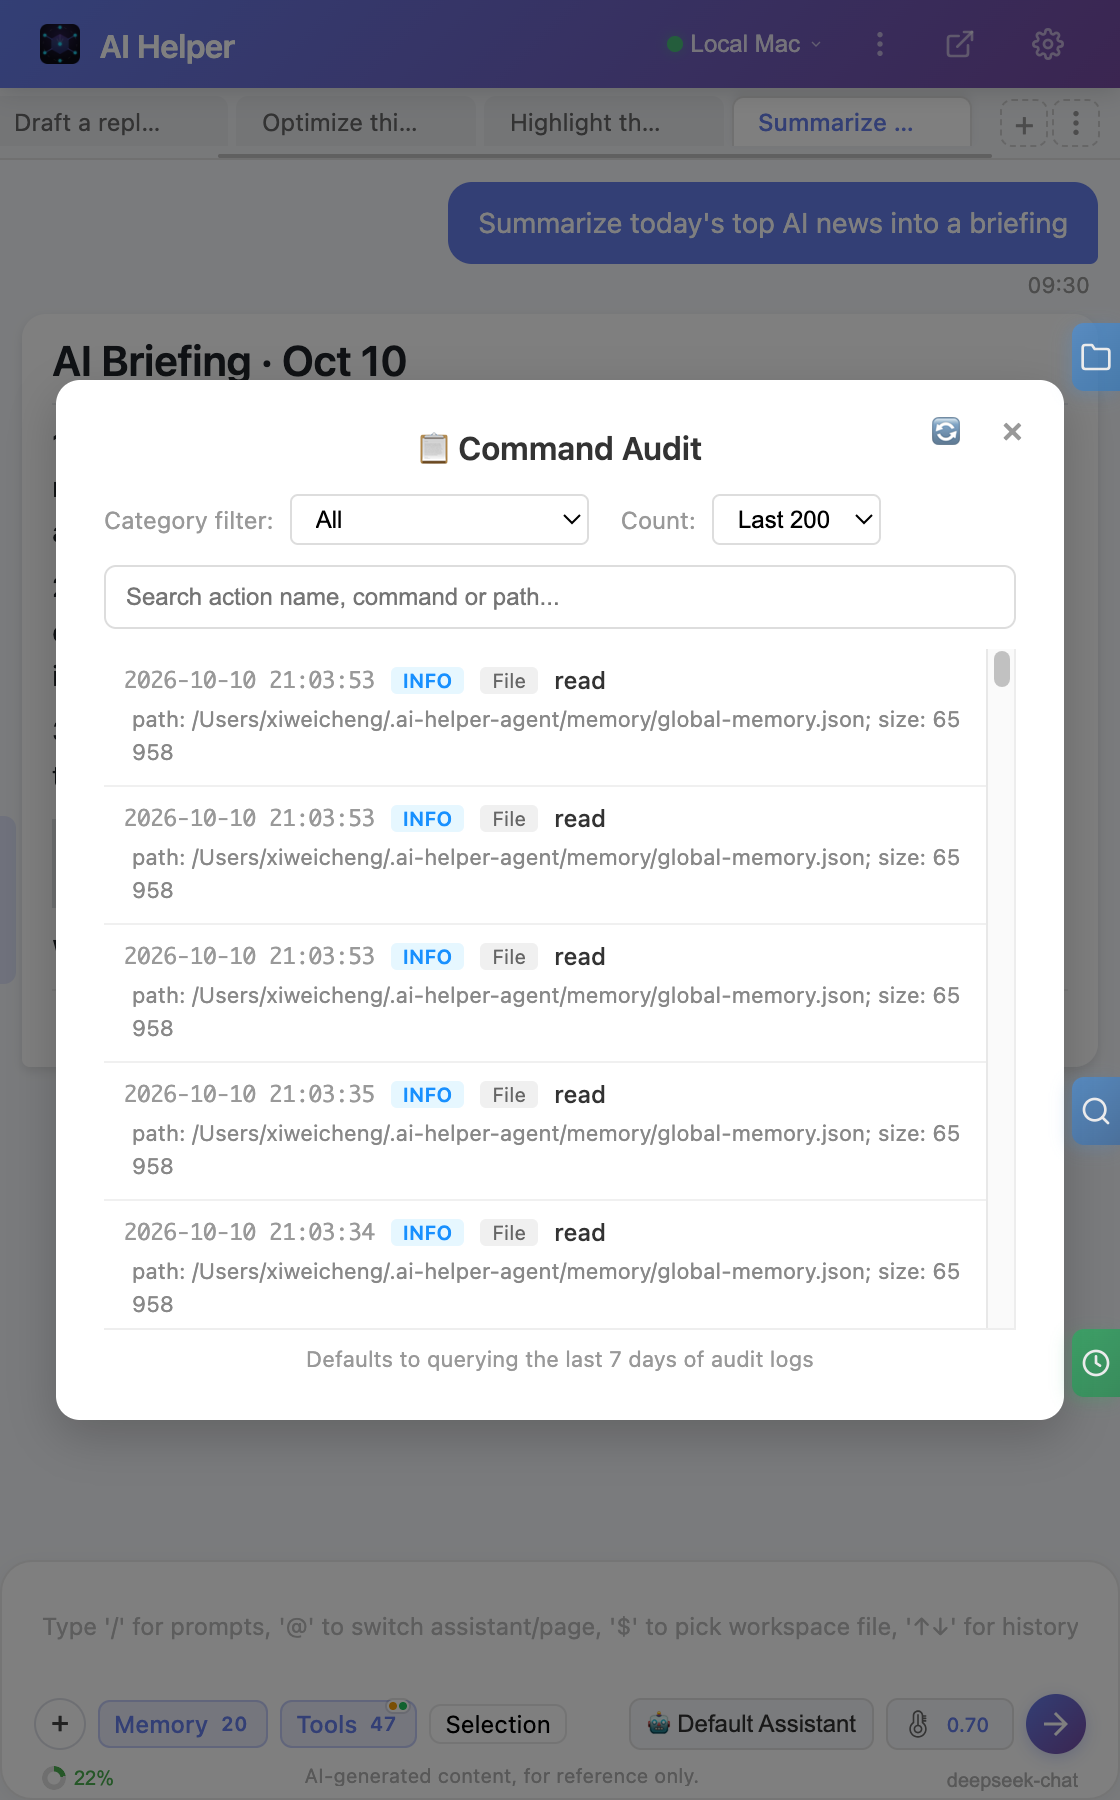Open the history clock side button
Viewport: 1120px width, 1800px height.
point(1096,1363)
